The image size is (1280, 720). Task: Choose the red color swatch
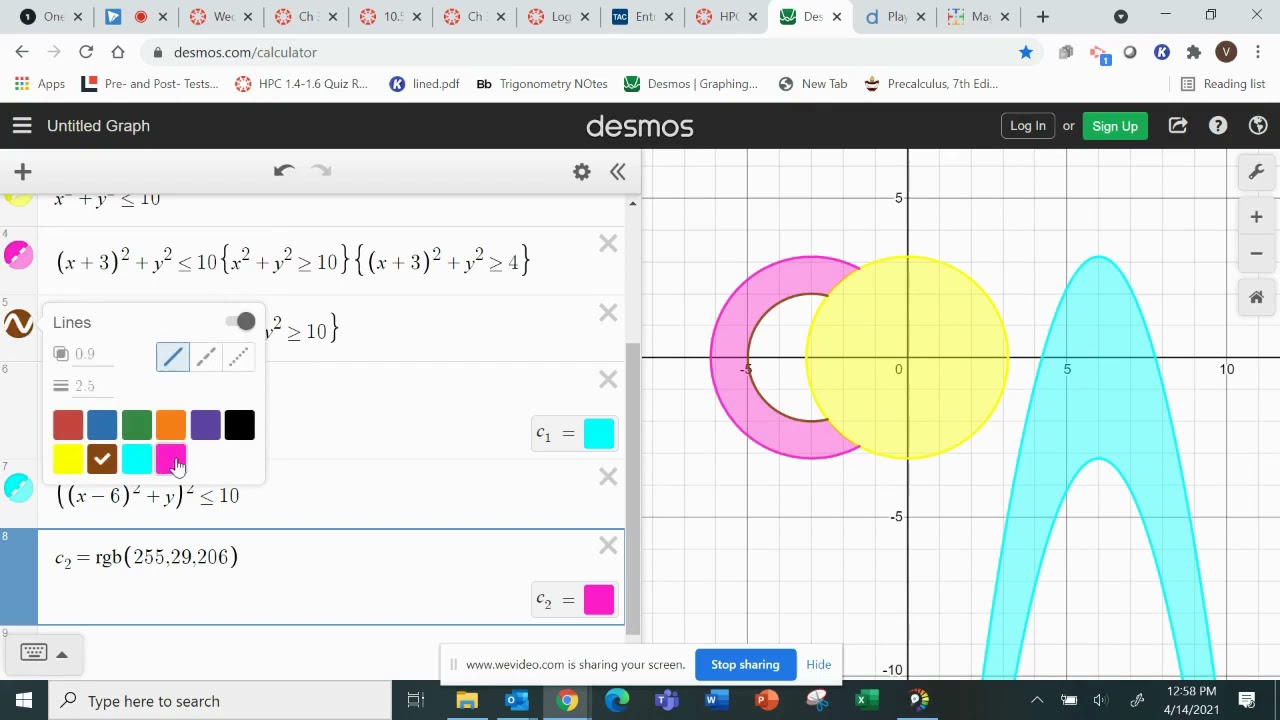click(x=68, y=425)
